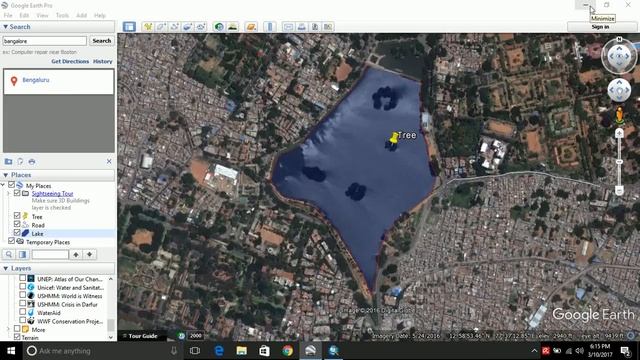The width and height of the screenshot is (640, 360).
Task: Select the Add Path tool
Action: point(174,27)
